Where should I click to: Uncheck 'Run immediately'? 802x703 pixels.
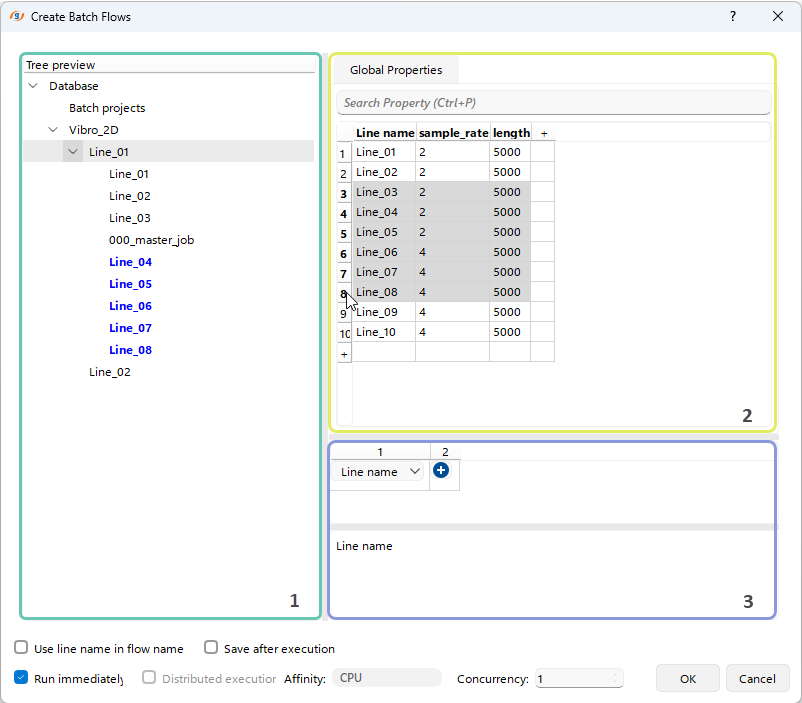coord(21,677)
